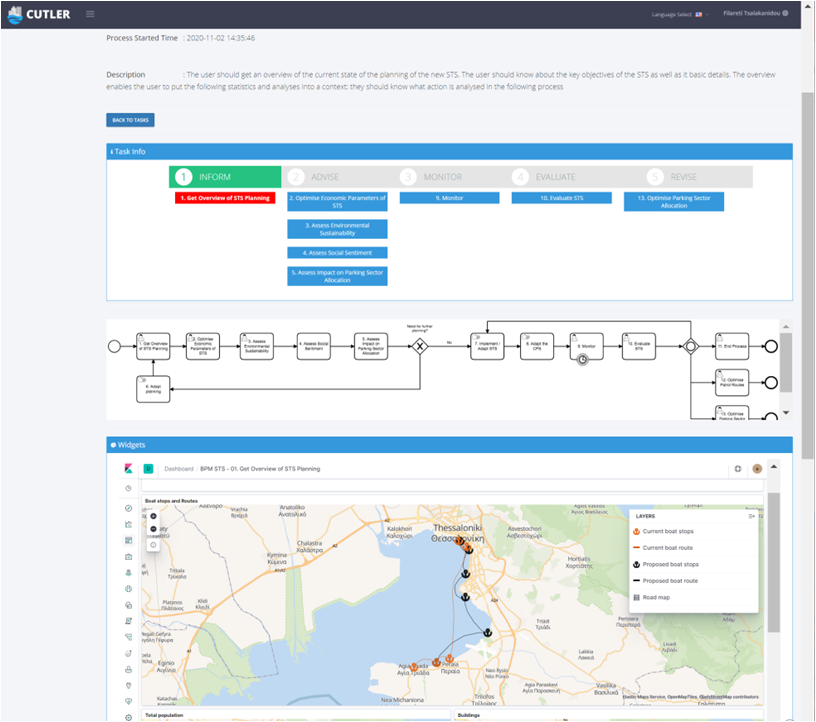Click the Back to Tasks button
The width and height of the screenshot is (816, 722).
[130, 120]
